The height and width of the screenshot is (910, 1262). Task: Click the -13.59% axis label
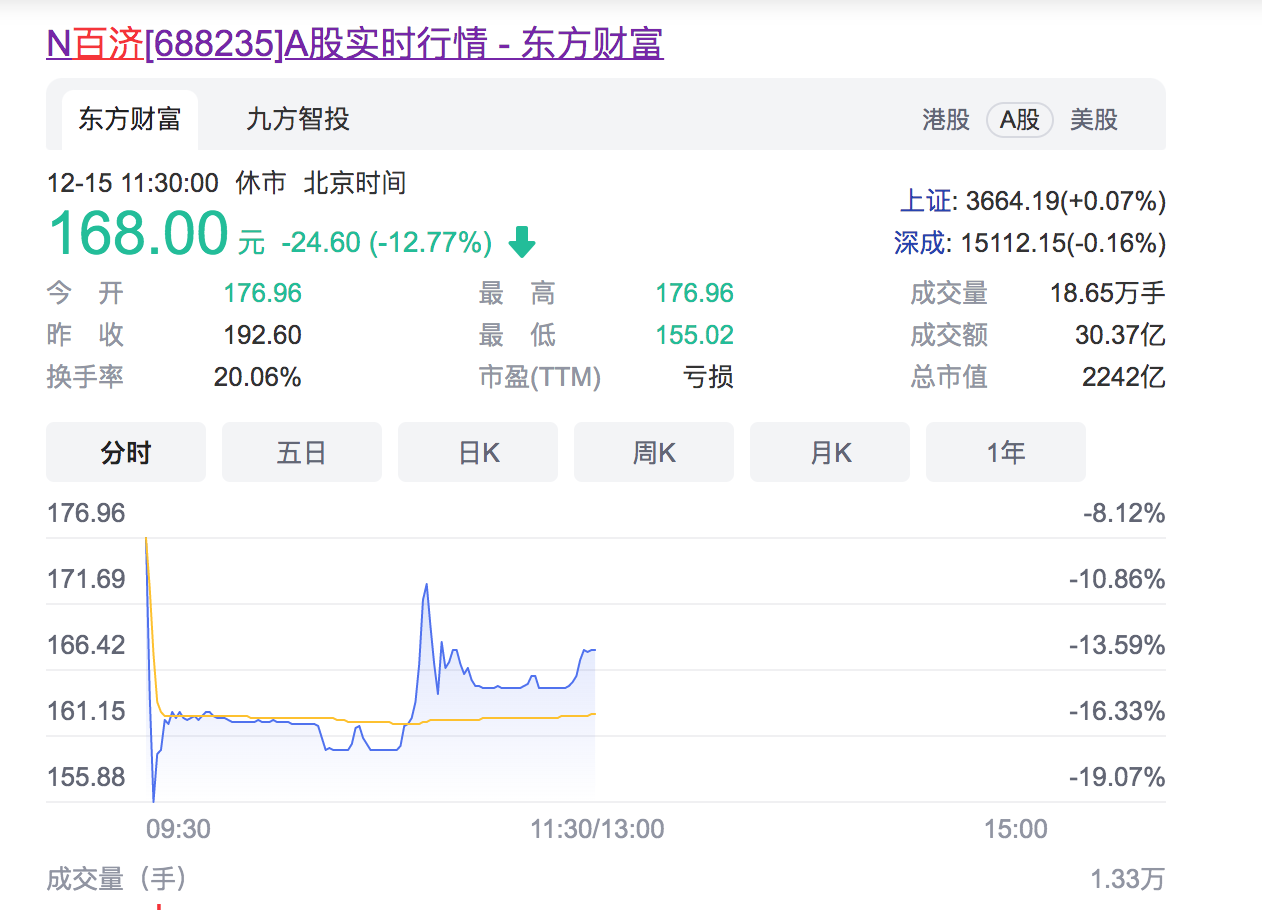point(1117,645)
